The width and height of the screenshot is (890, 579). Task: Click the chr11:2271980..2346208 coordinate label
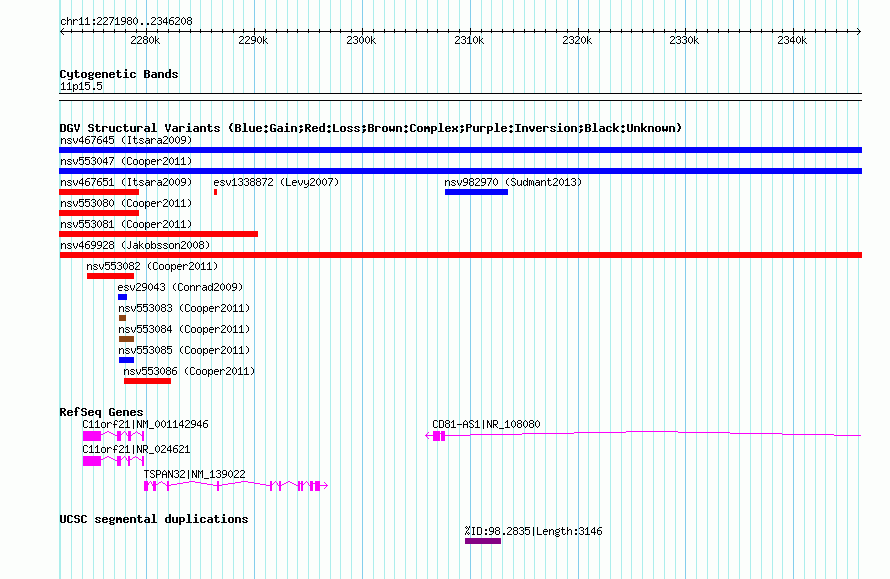126,21
